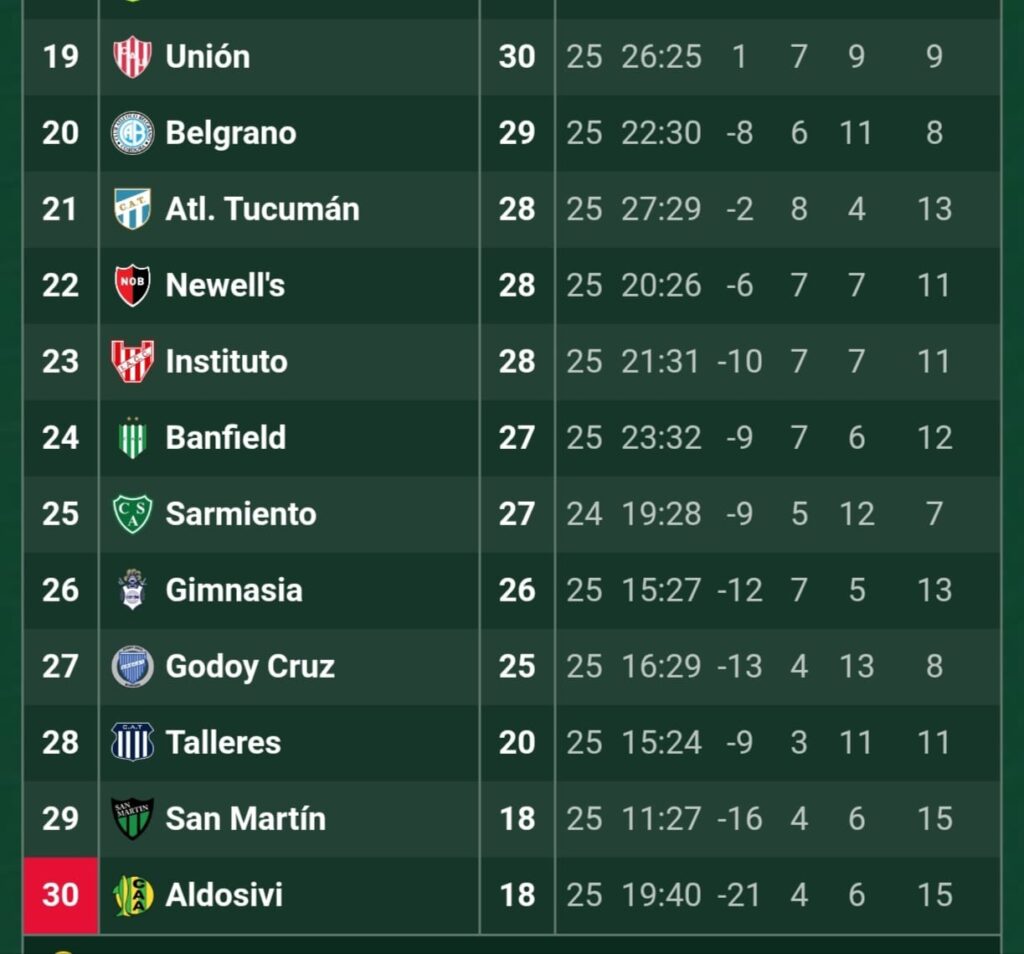1024x954 pixels.
Task: Select Gimnasia's 26 points cell
Action: point(517,590)
